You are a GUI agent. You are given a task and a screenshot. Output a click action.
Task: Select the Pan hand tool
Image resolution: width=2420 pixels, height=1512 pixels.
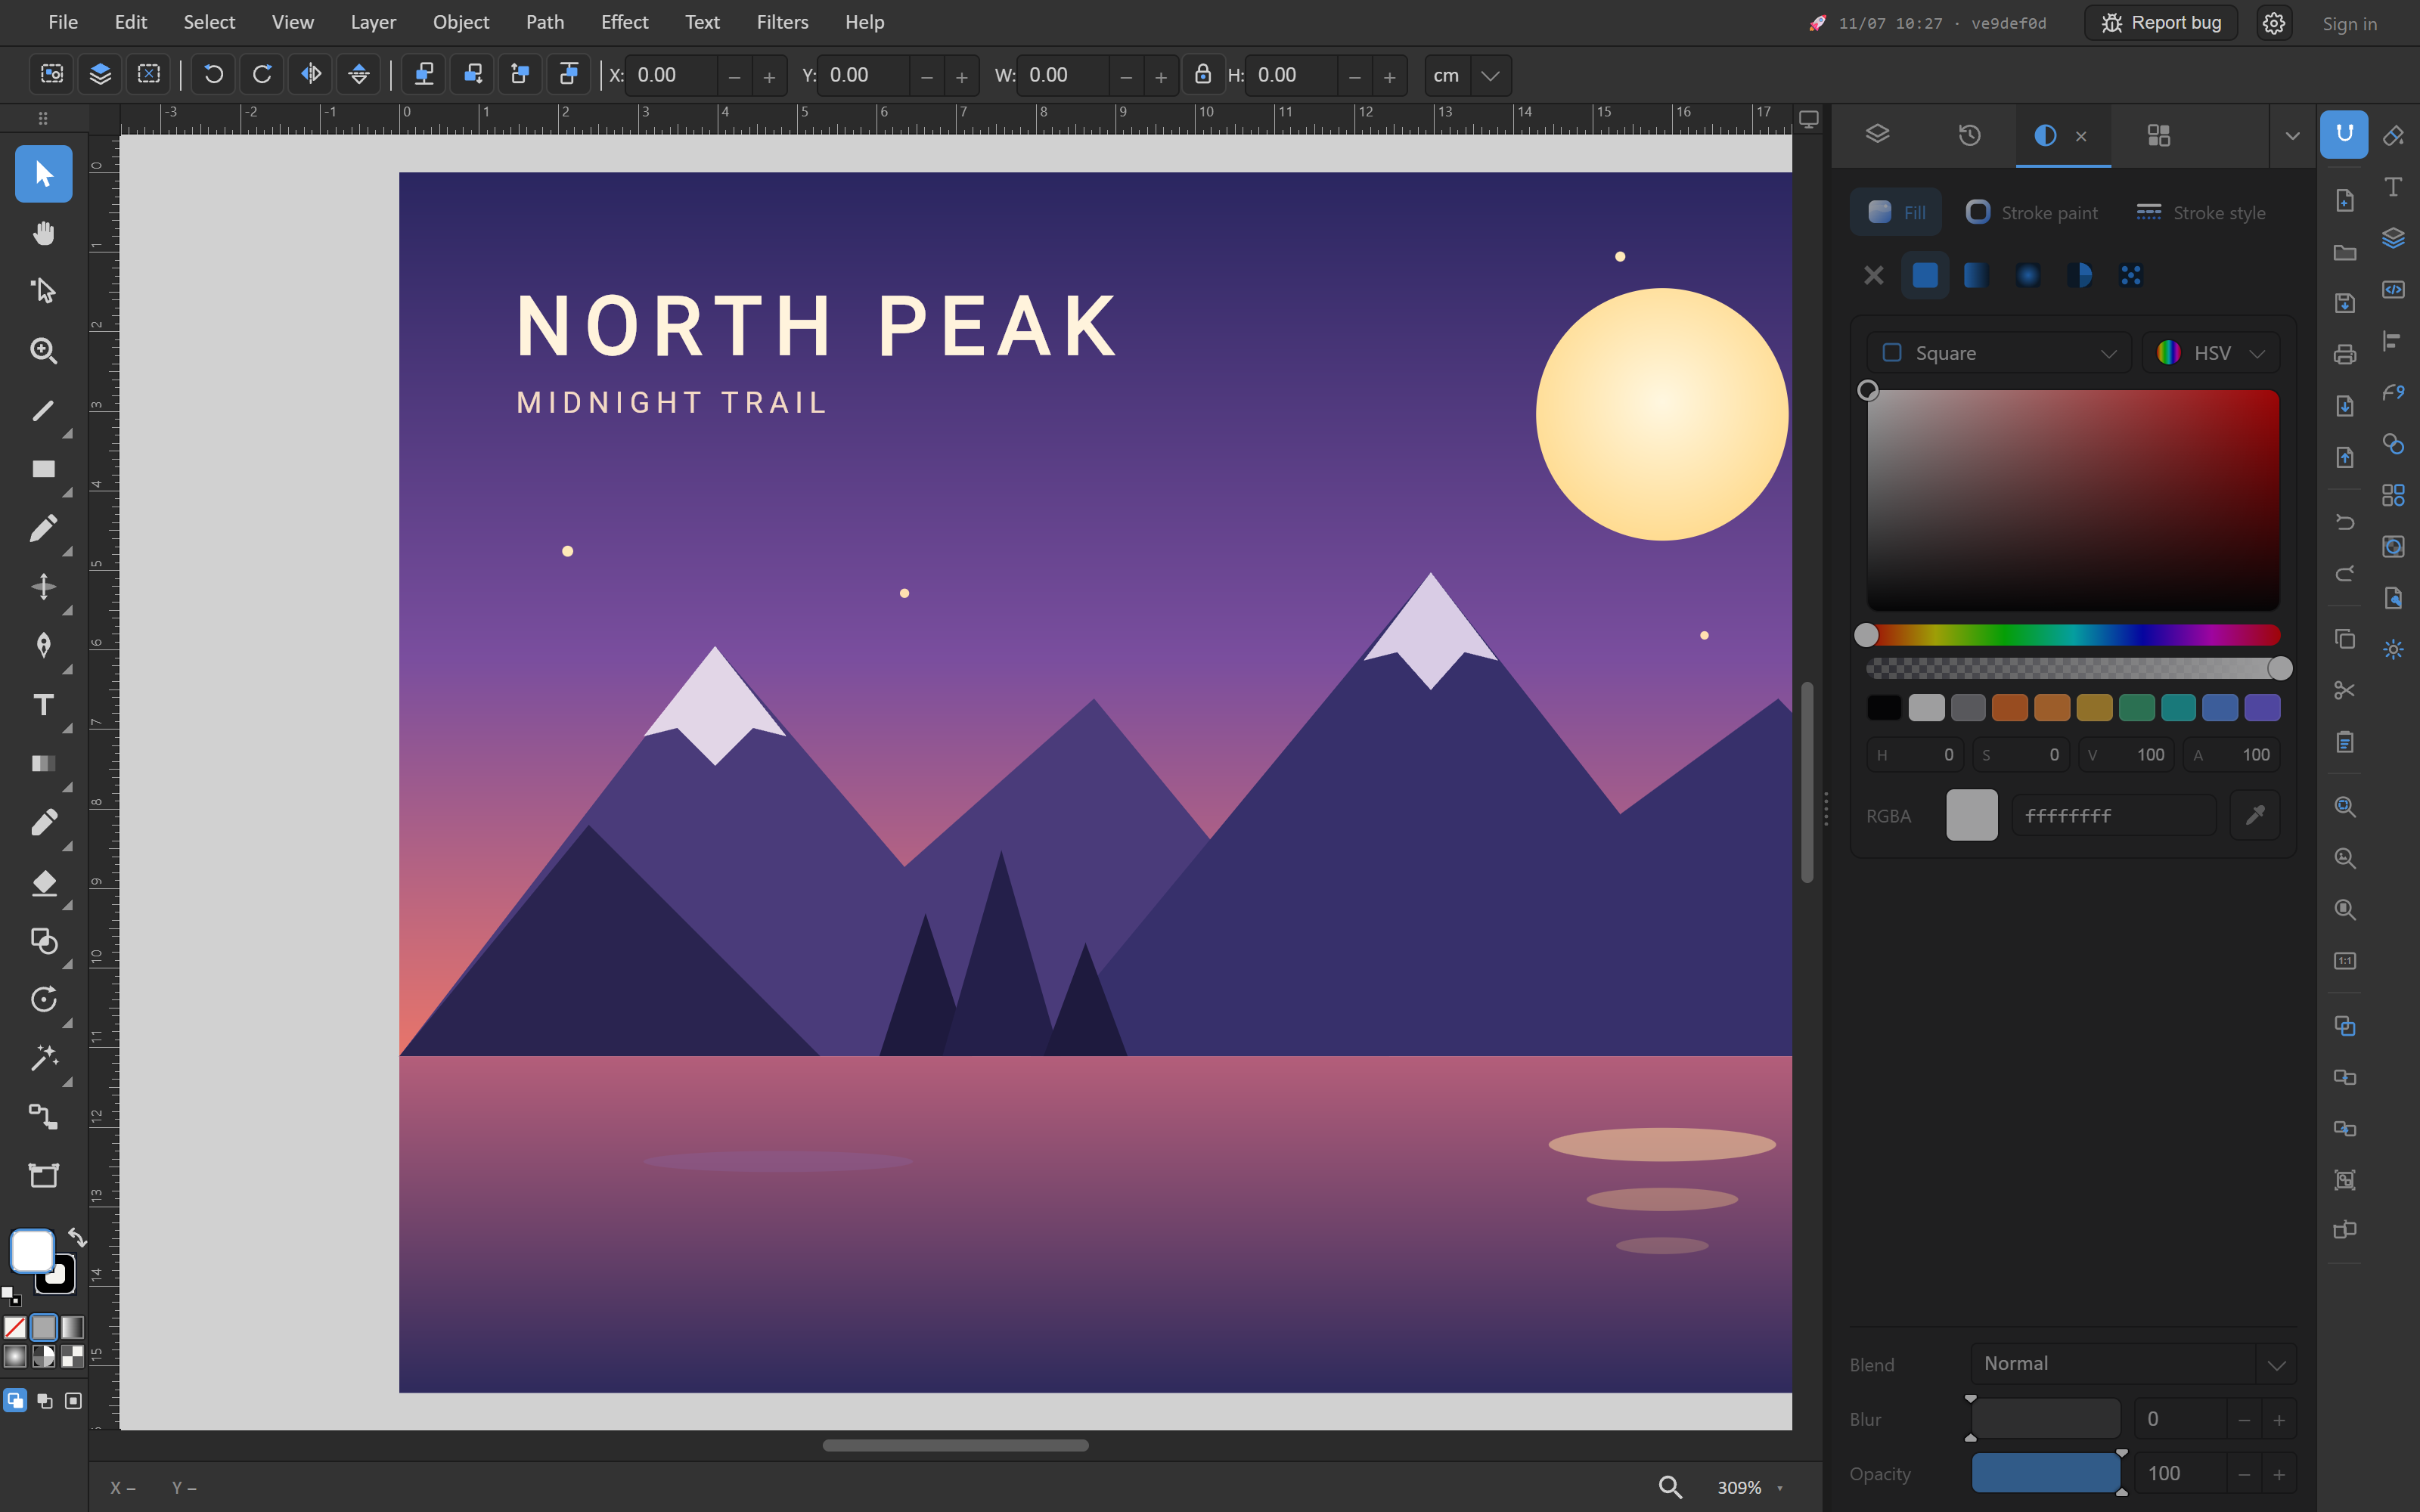43,233
